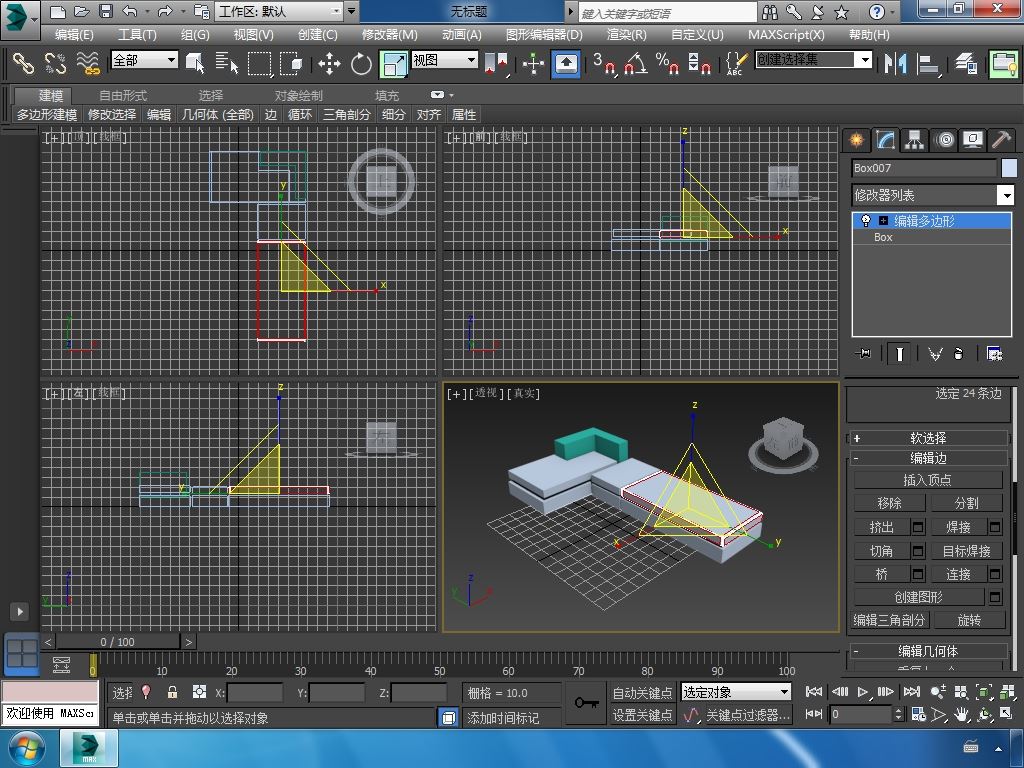
Task: Toggle the selection lock padlock icon
Action: [172, 692]
